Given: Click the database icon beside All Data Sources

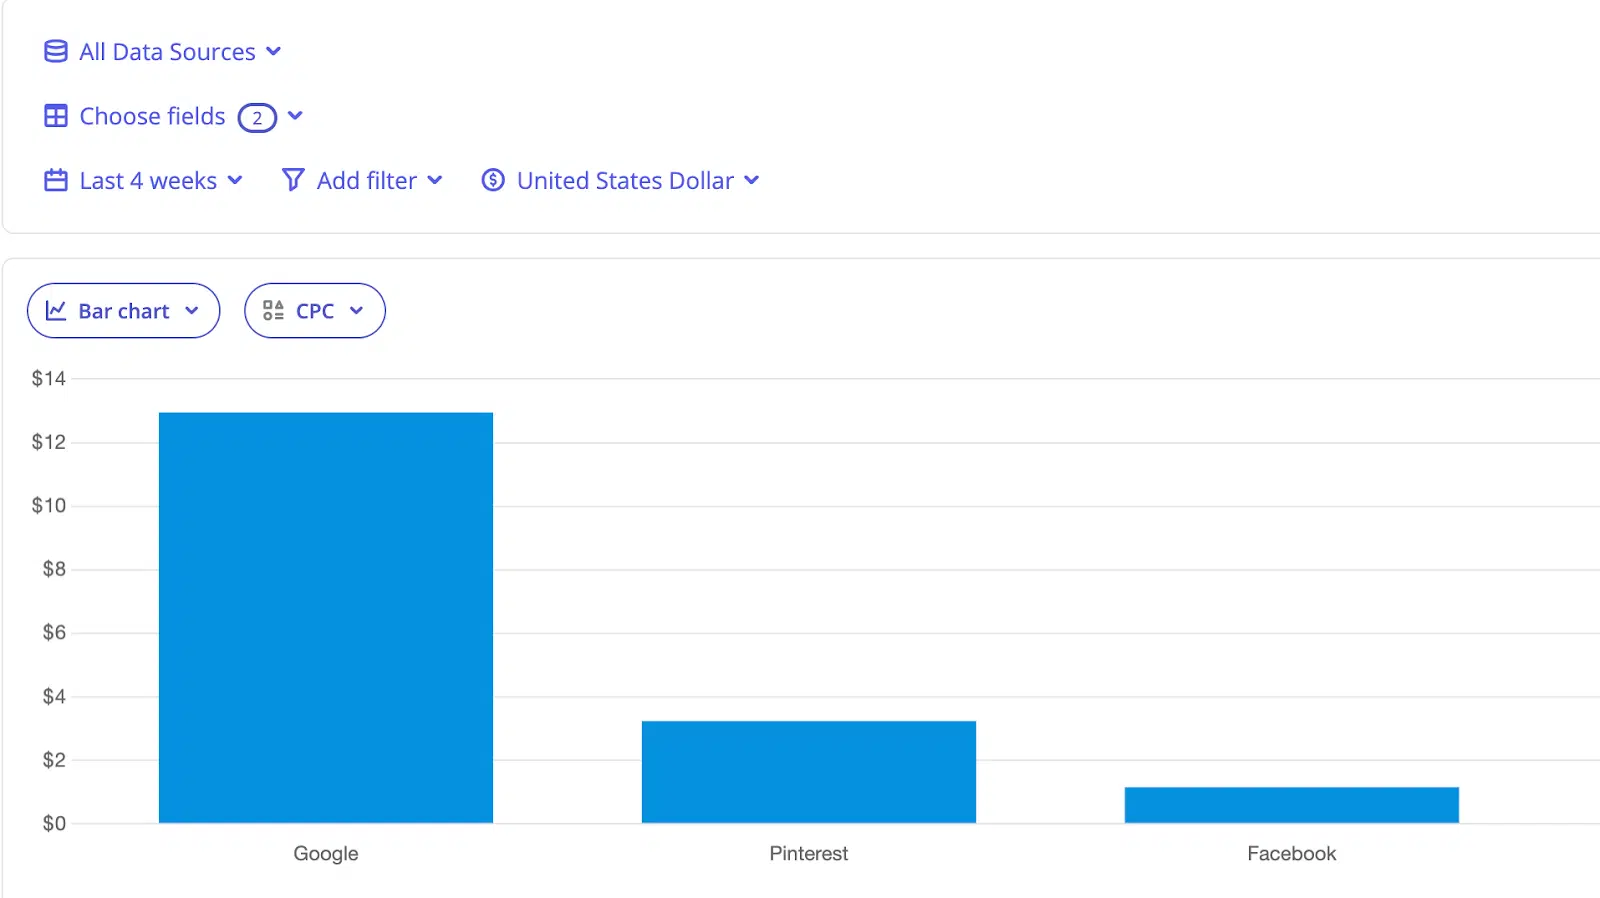Looking at the screenshot, I should 56,51.
